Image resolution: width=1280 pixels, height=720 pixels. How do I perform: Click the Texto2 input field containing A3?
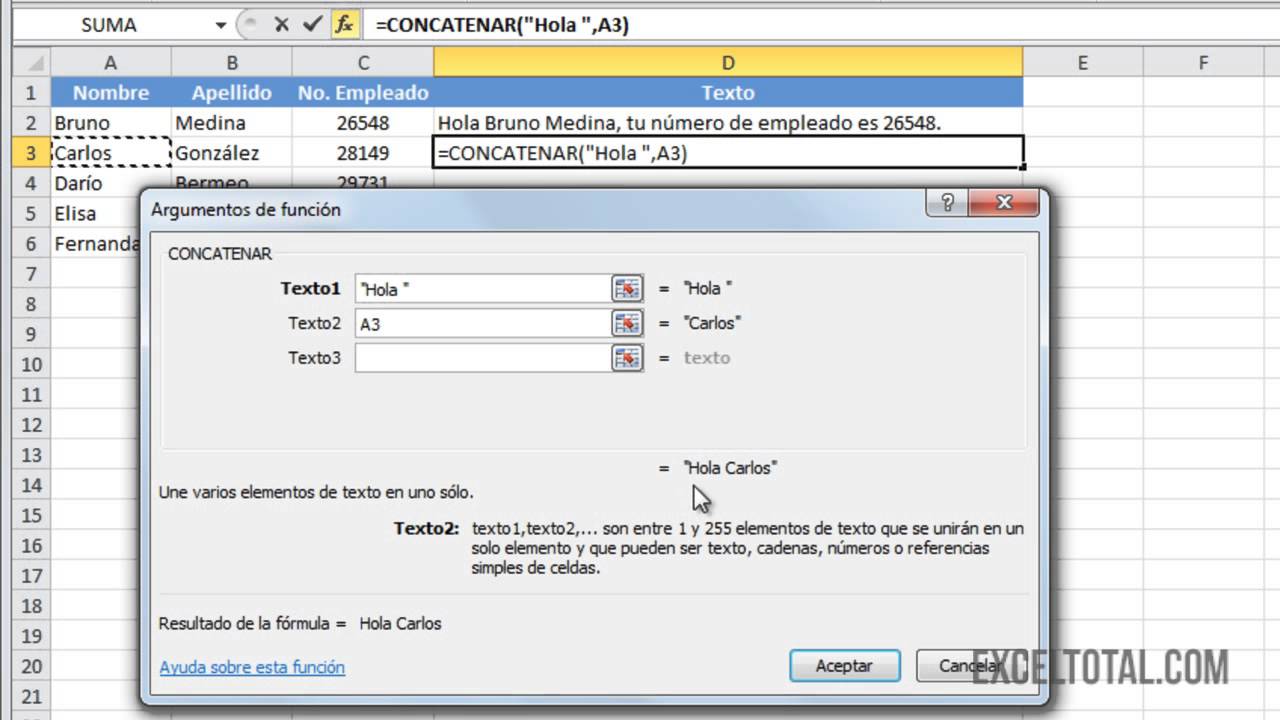pos(483,324)
